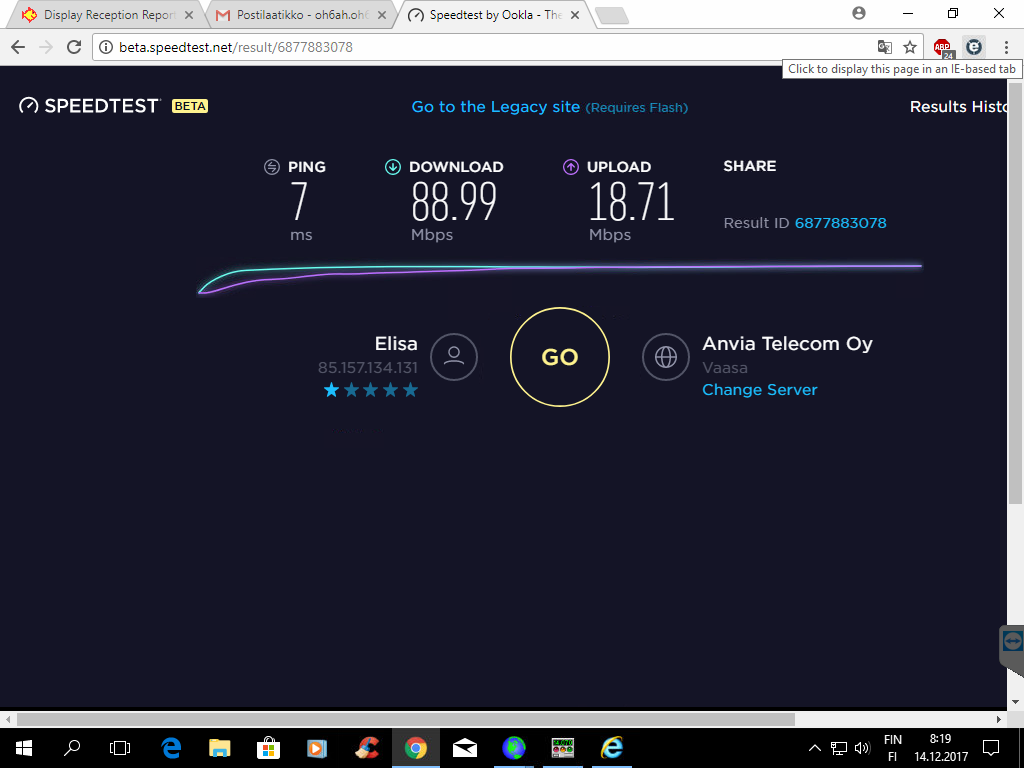The height and width of the screenshot is (768, 1024).
Task: Rate Elisa with the five-star rating
Action: [370, 391]
